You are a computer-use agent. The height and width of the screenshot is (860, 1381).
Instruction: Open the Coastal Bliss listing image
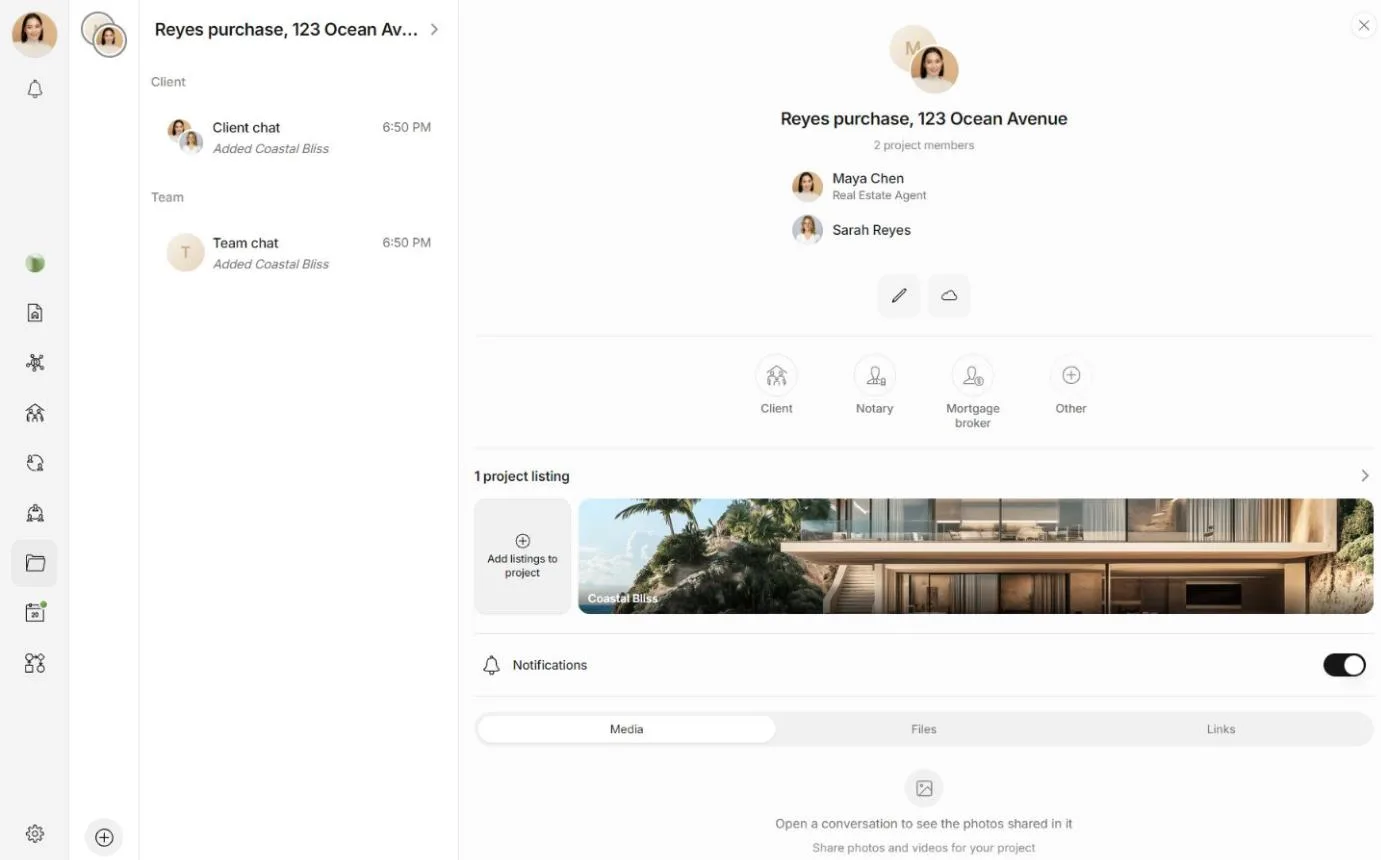coord(976,556)
